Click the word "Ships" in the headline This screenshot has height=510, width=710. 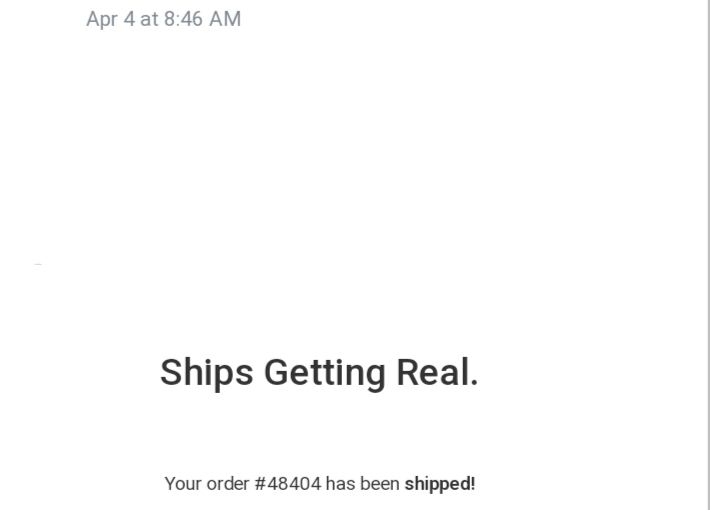pyautogui.click(x=207, y=373)
